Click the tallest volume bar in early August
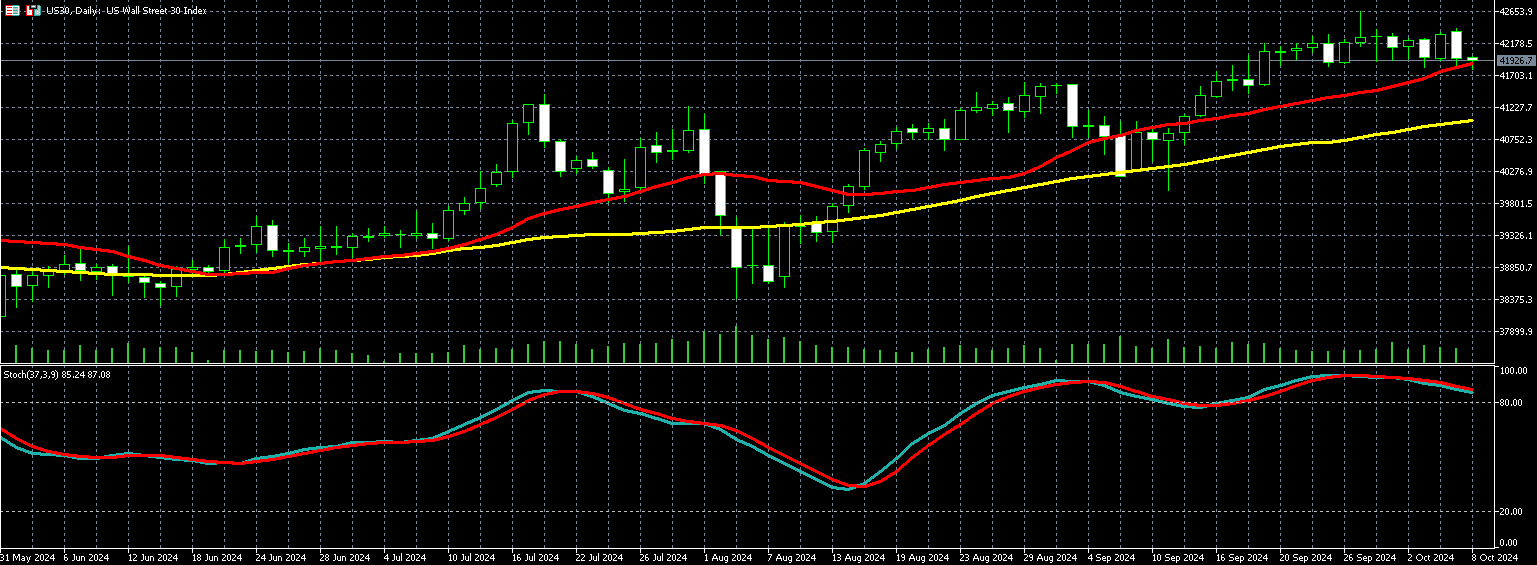 point(736,345)
